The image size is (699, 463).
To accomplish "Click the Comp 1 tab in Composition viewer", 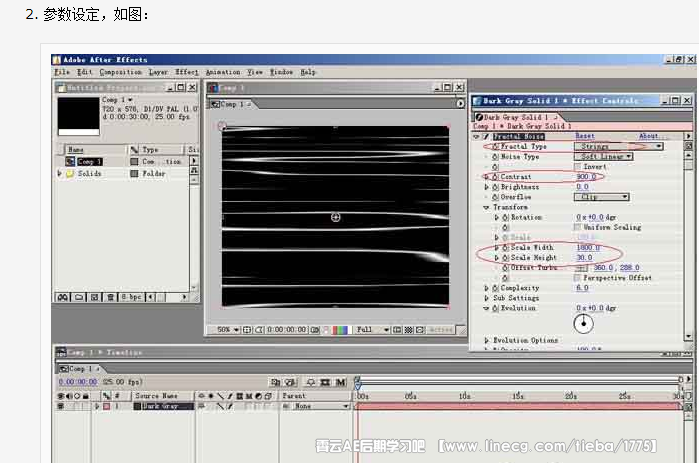I will [x=231, y=104].
